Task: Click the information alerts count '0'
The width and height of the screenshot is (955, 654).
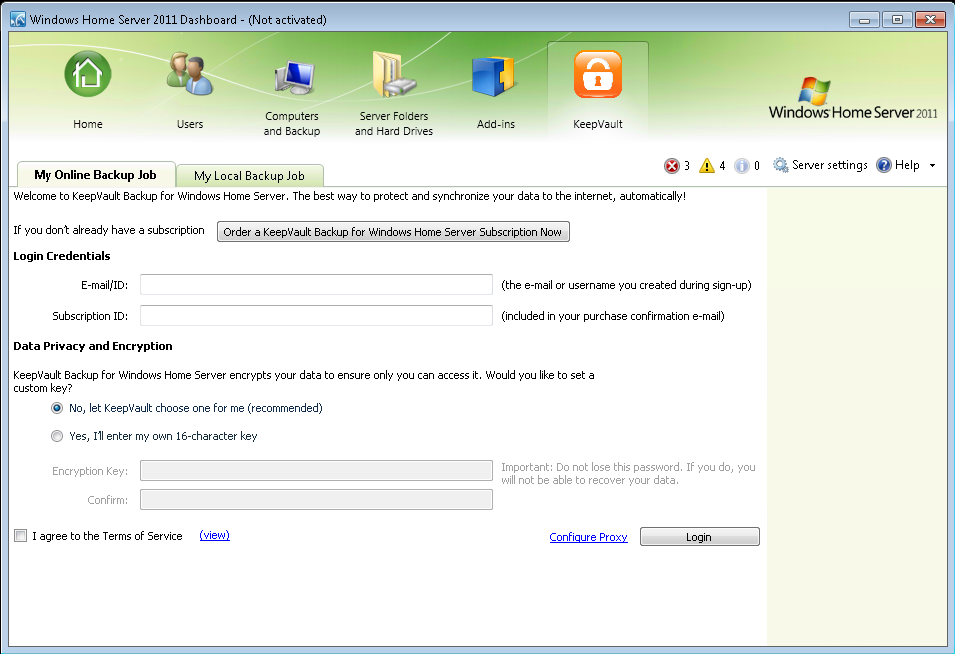Action: pyautogui.click(x=757, y=166)
